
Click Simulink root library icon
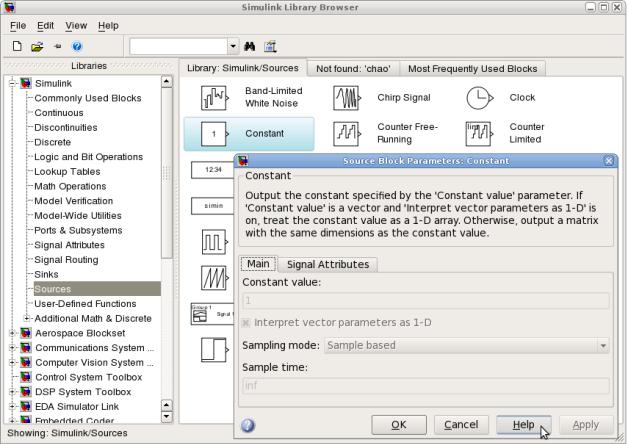[x=26, y=83]
